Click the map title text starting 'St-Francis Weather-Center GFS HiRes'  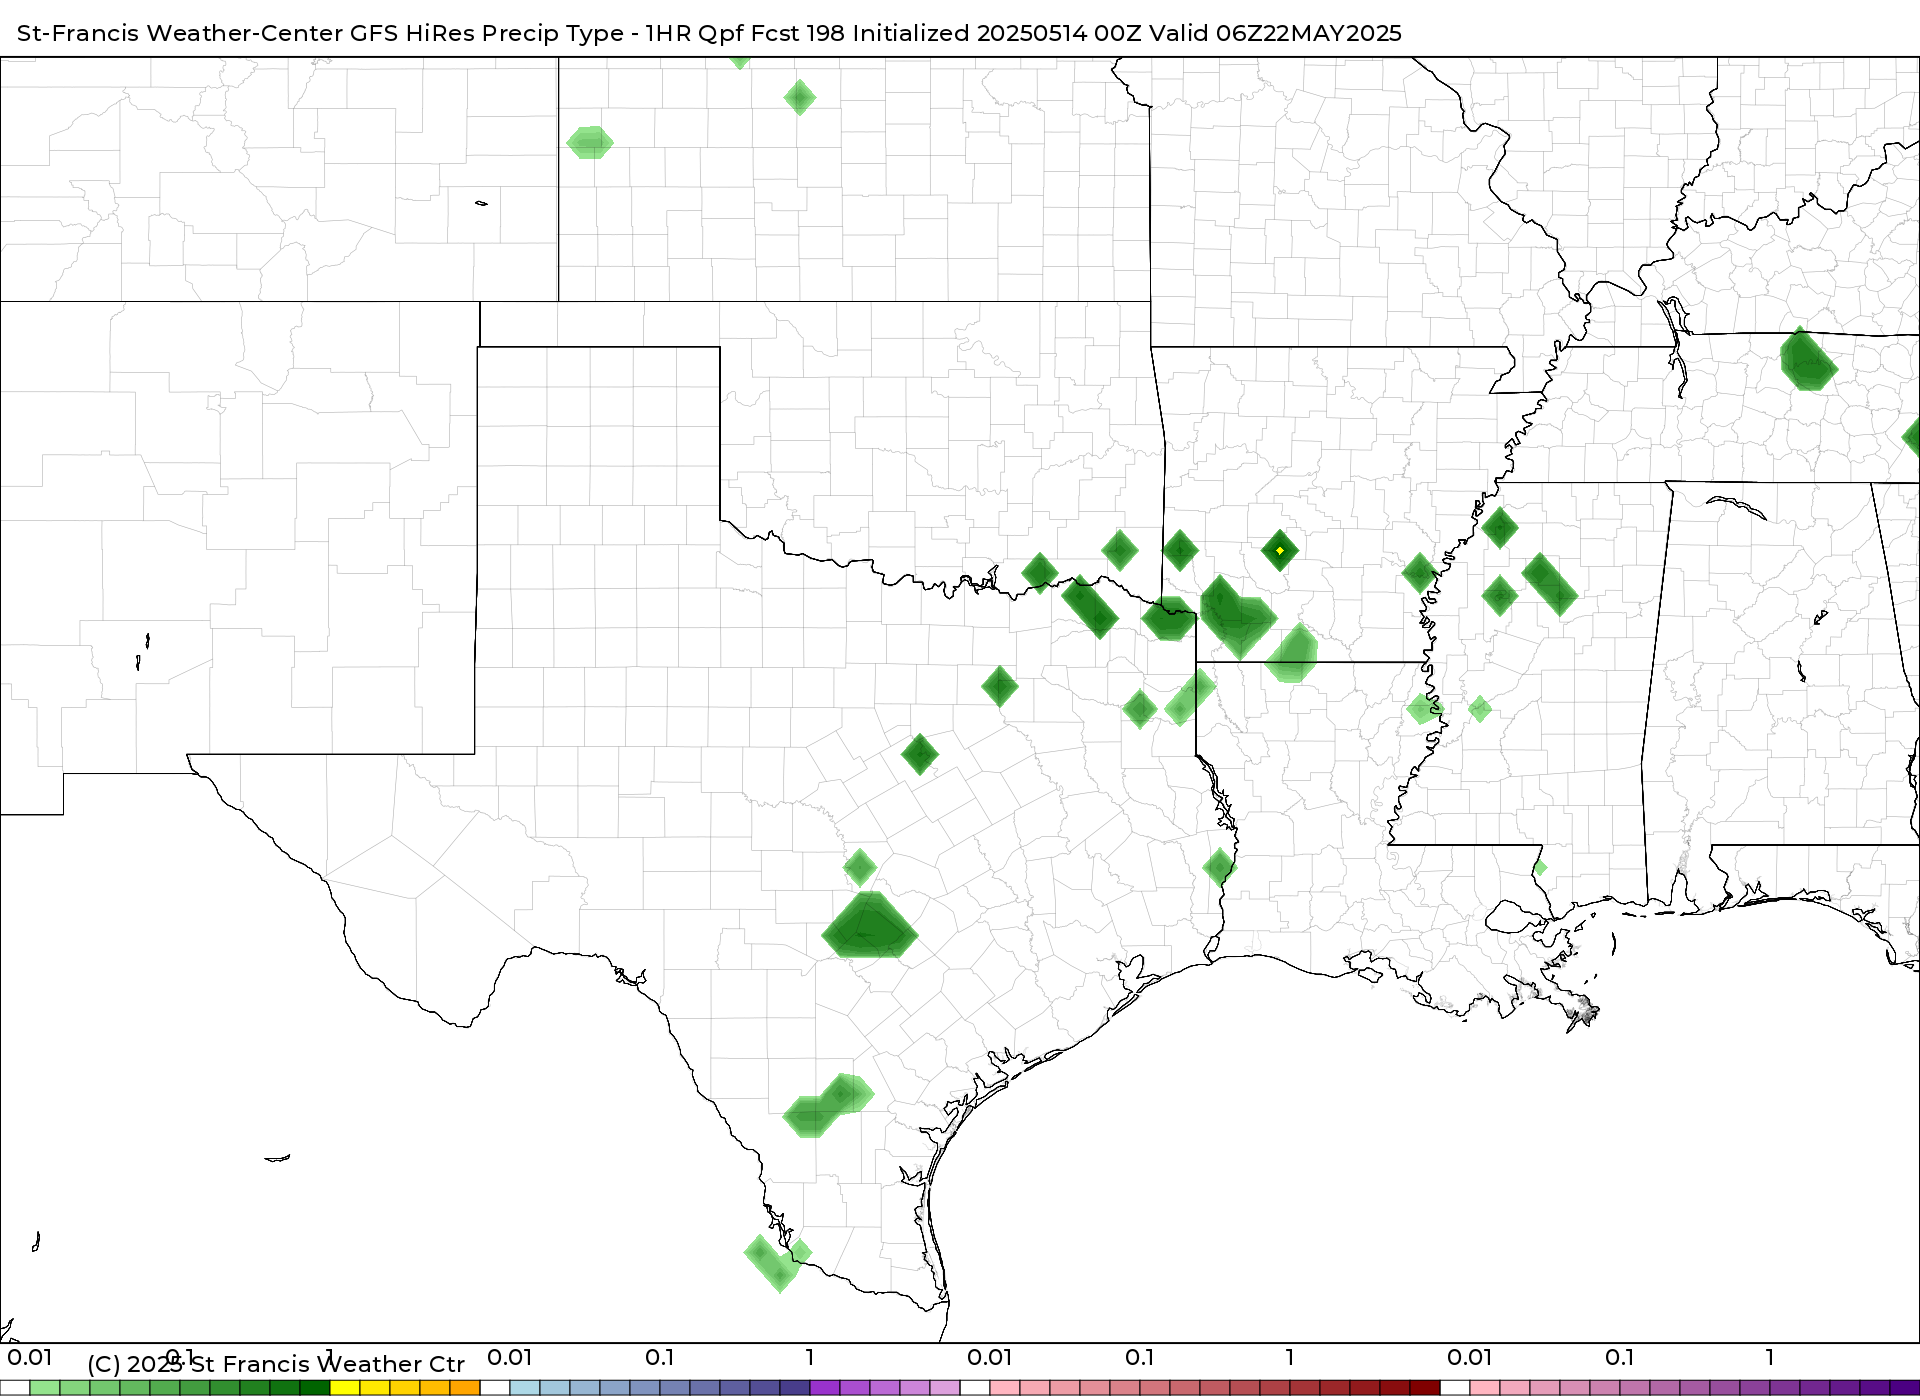pos(709,33)
